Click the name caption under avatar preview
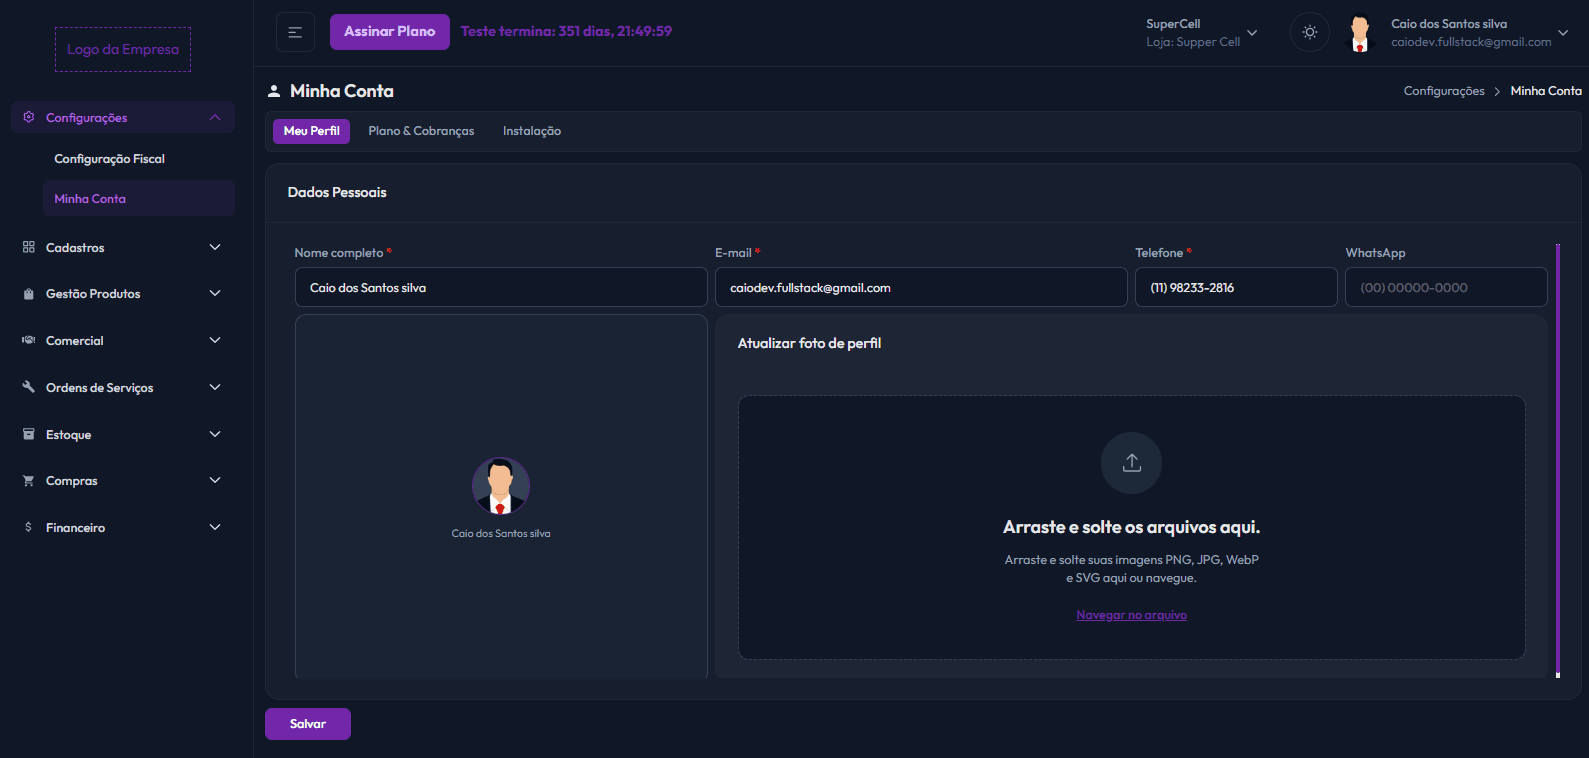Screen dimensions: 1589x758 pyautogui.click(x=501, y=534)
